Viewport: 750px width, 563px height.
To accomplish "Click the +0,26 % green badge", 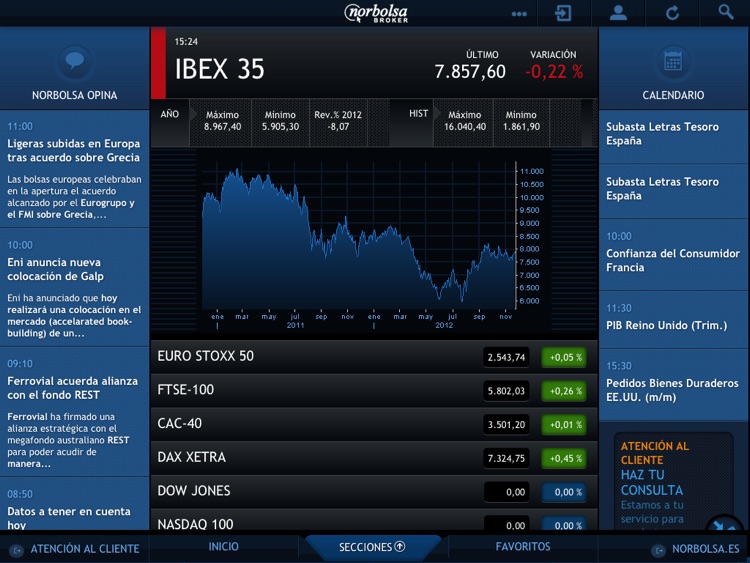I will pyautogui.click(x=564, y=391).
